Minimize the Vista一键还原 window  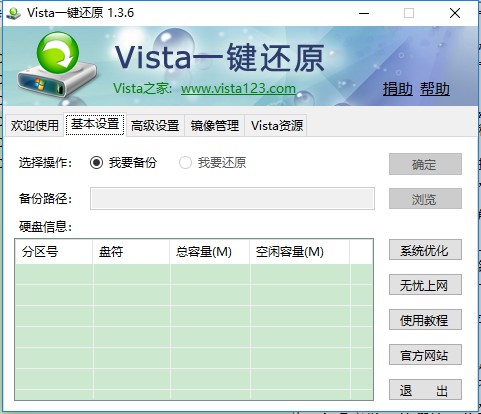[x=364, y=13]
